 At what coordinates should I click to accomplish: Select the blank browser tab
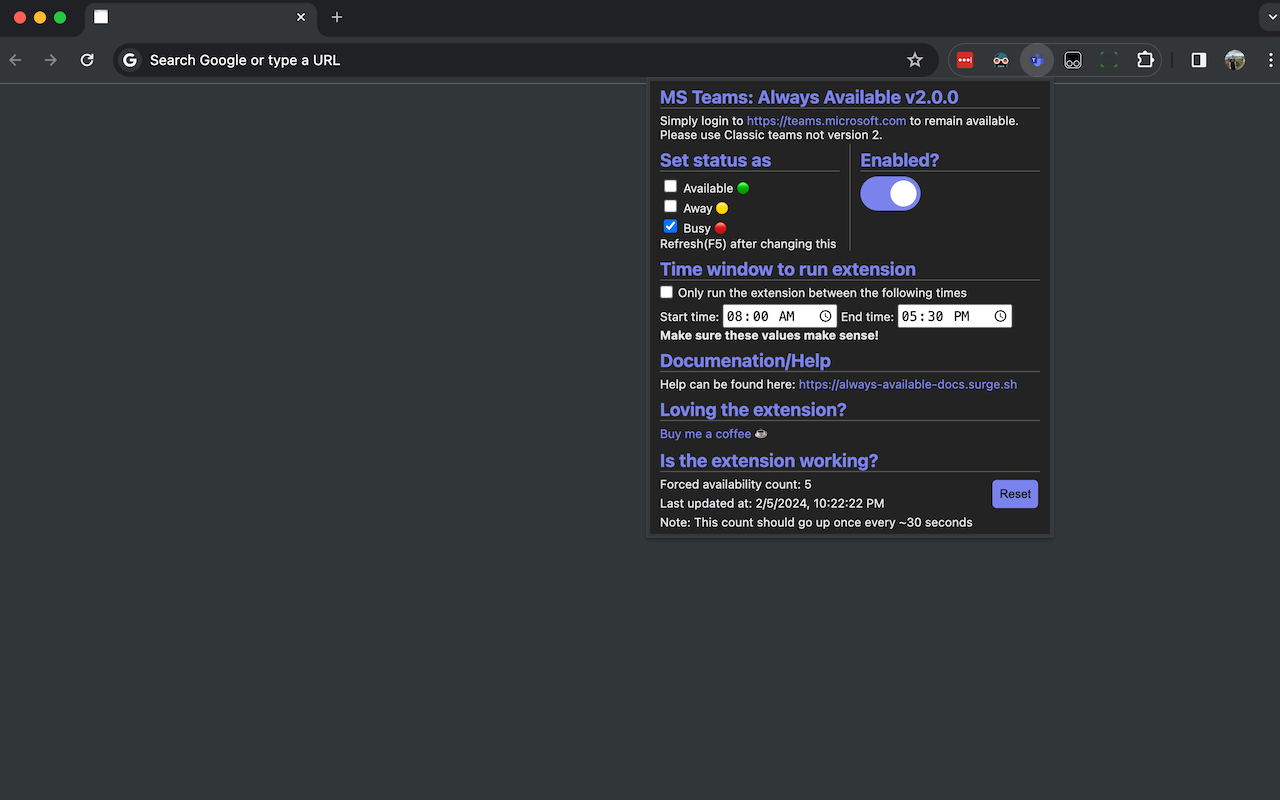pos(201,17)
